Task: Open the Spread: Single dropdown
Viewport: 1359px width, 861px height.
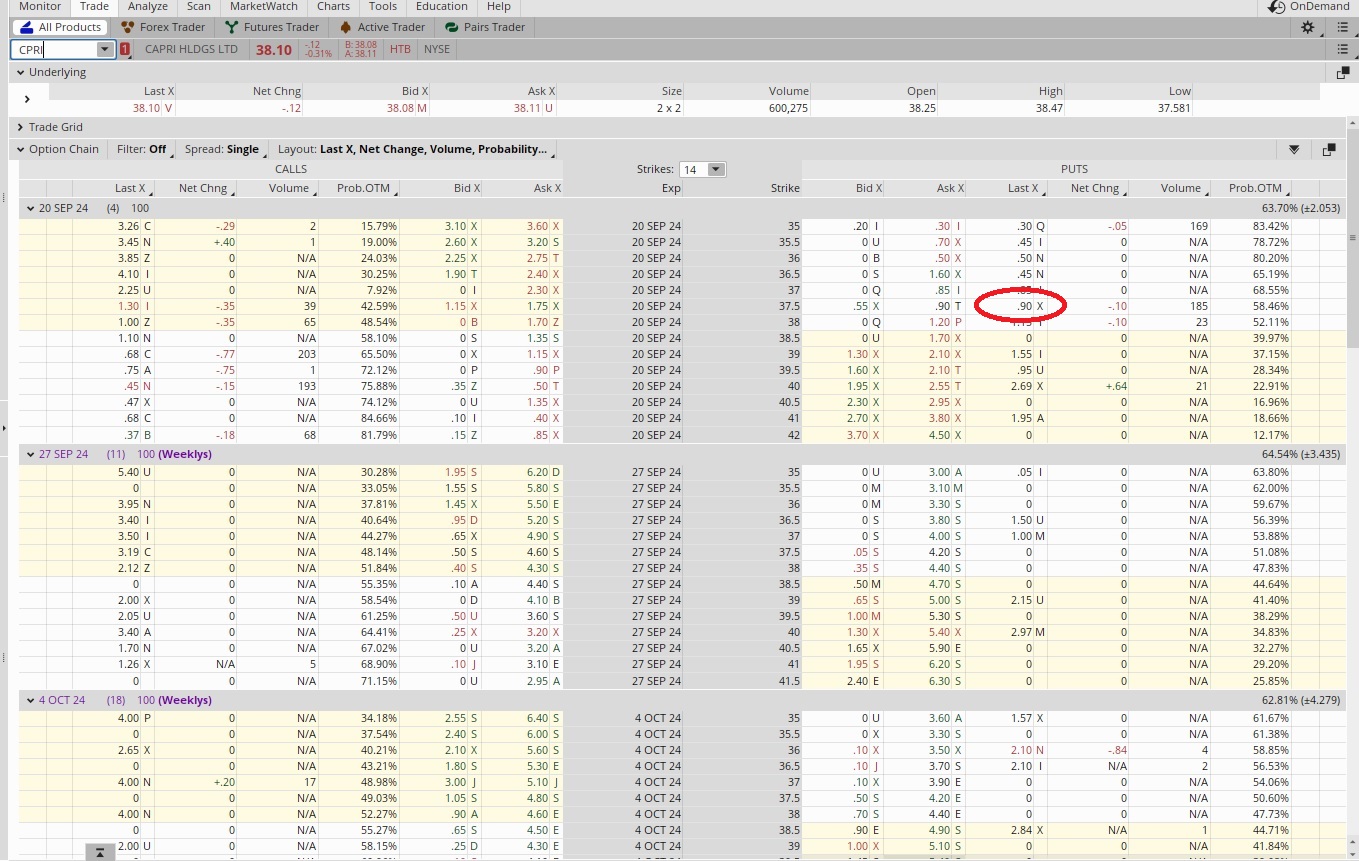Action: point(224,149)
